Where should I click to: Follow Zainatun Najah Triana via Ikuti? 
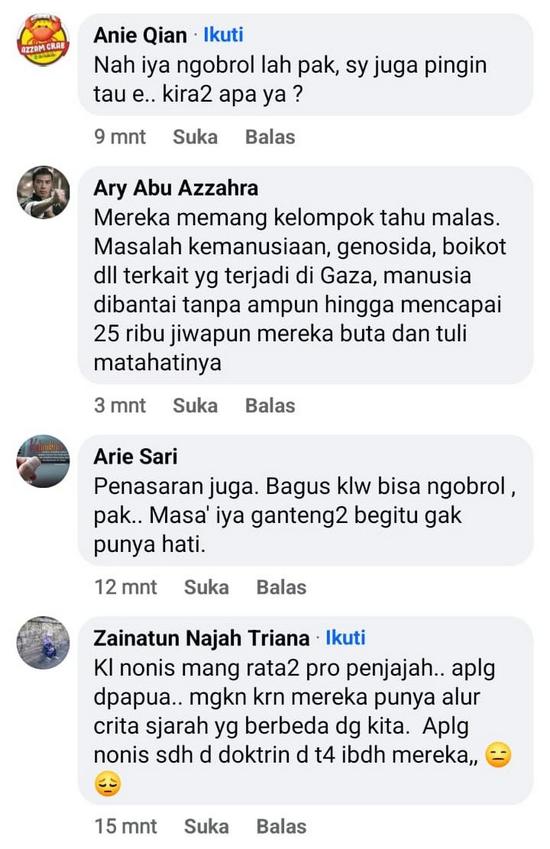tap(345, 637)
